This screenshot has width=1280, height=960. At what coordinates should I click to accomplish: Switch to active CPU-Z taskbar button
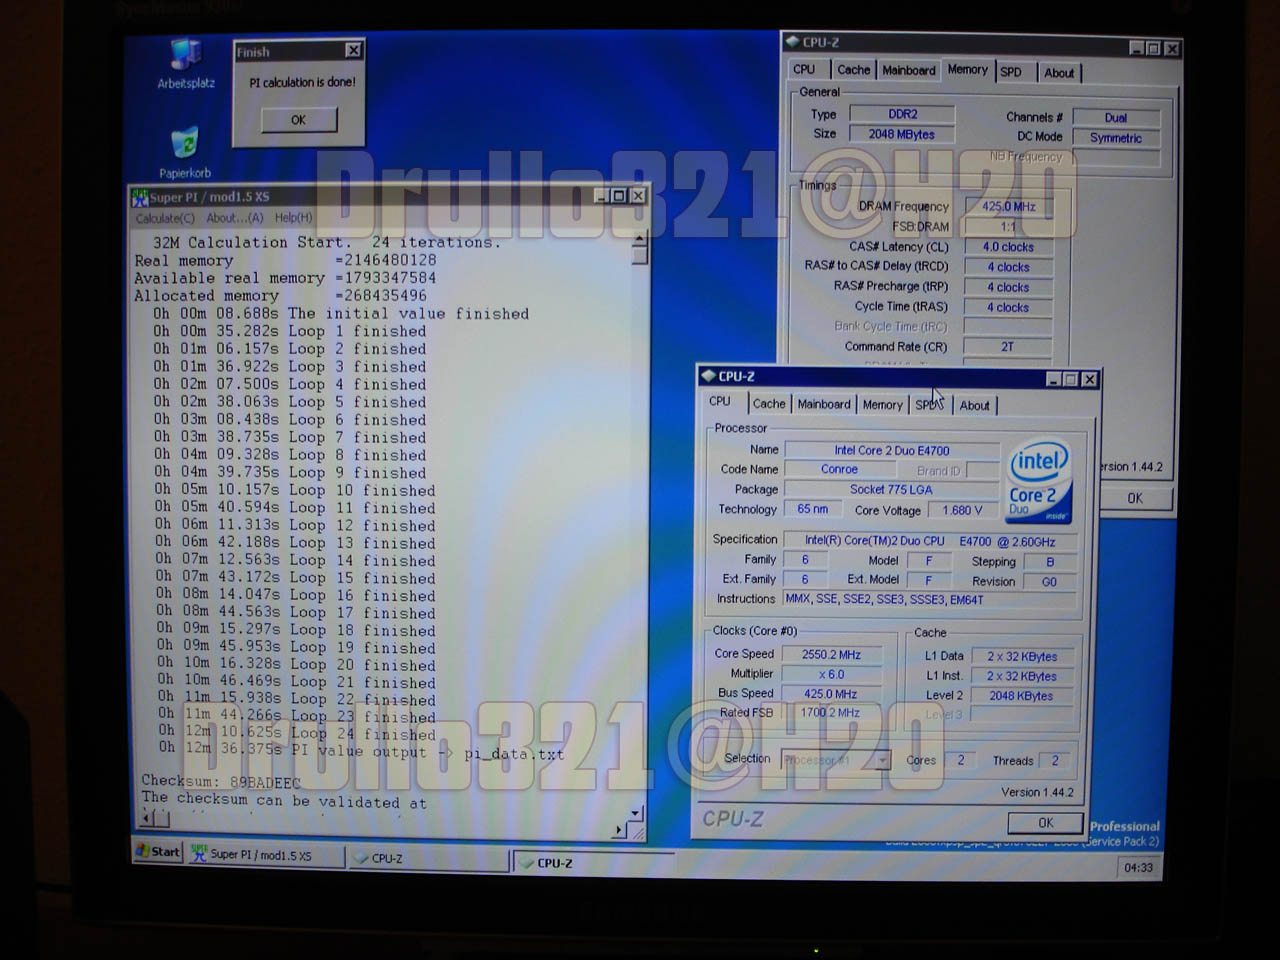pos(592,863)
